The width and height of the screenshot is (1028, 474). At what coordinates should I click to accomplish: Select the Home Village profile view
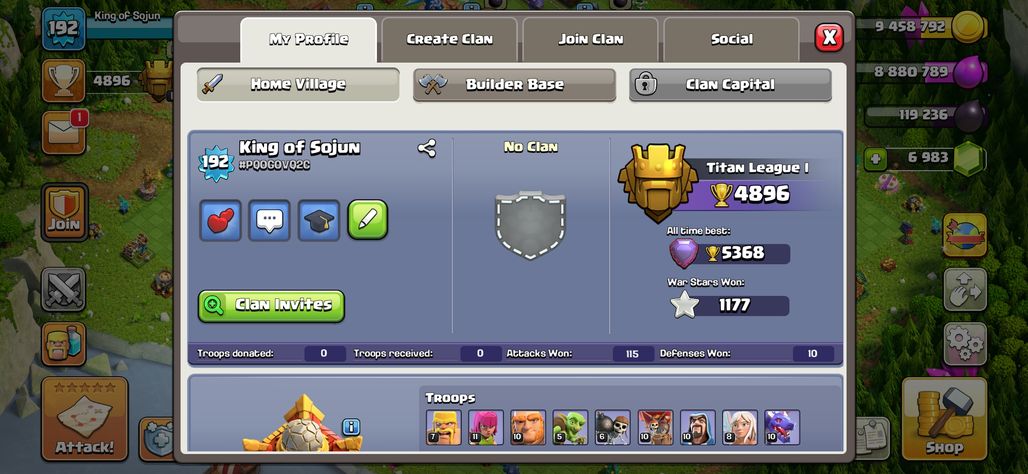pos(298,85)
